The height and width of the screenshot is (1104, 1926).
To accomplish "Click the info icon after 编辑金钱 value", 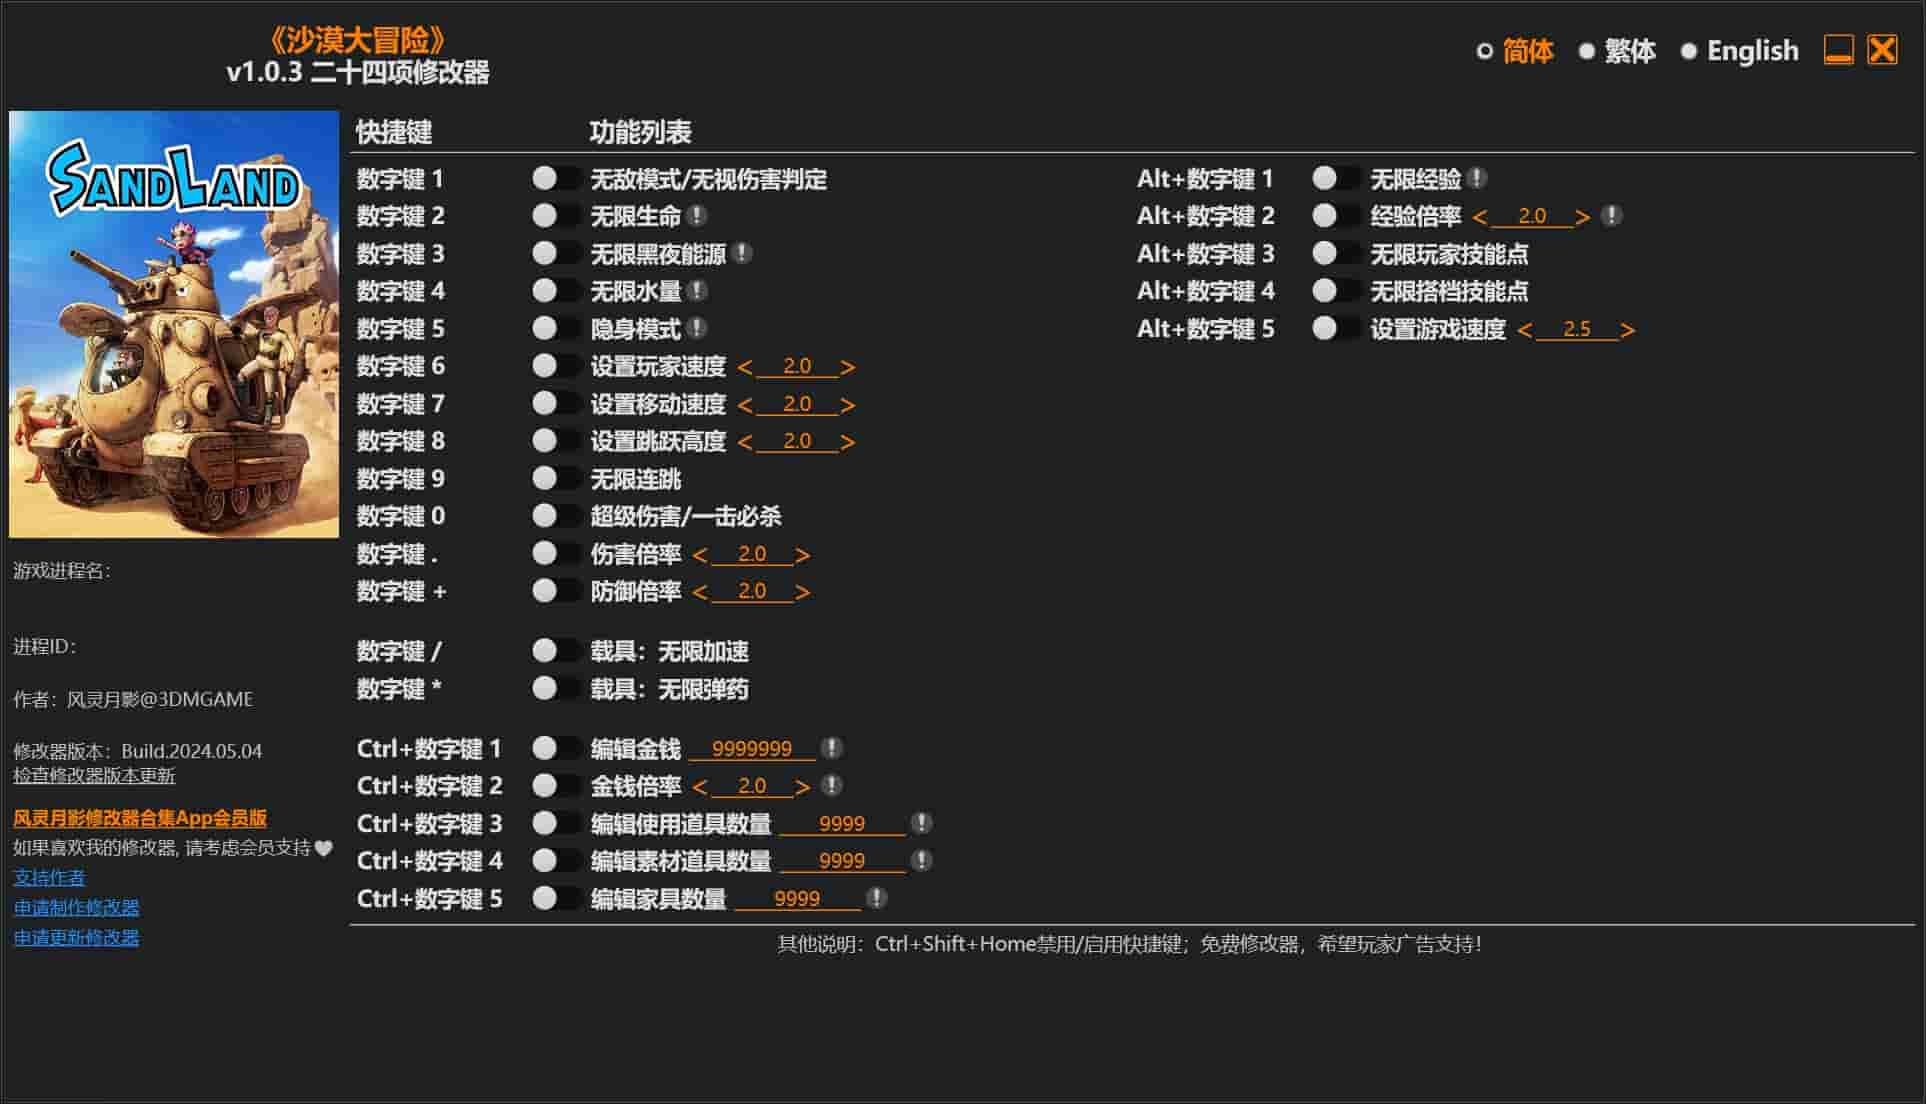I will [831, 748].
